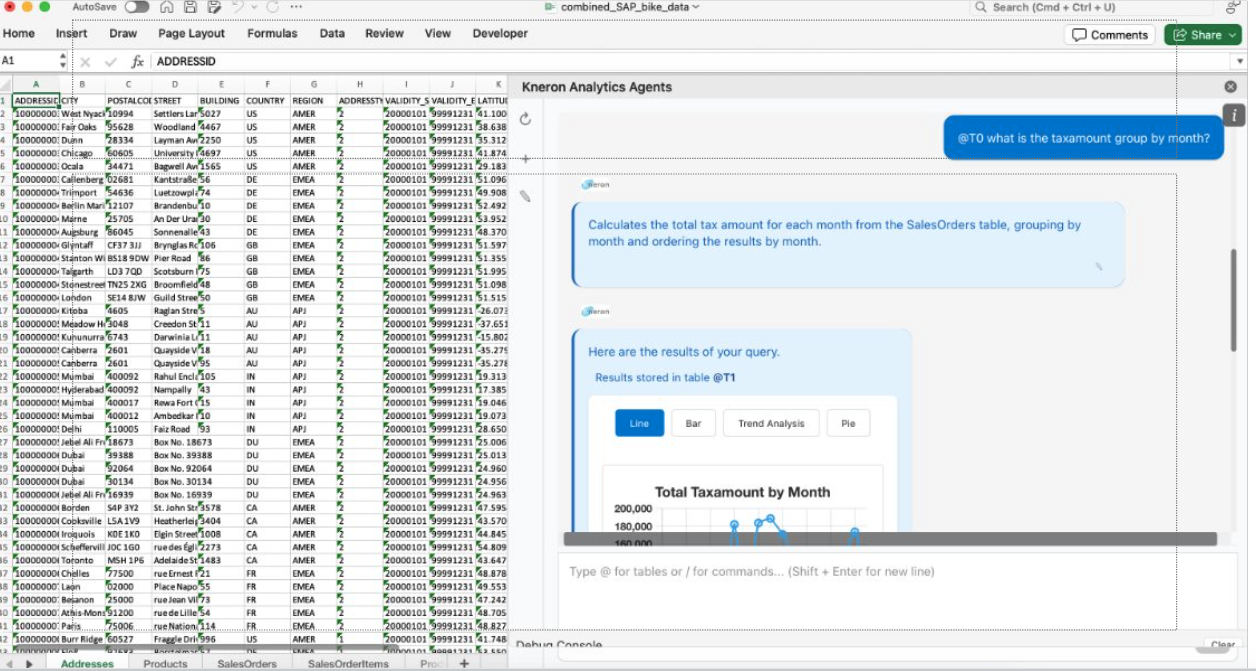Image resolution: width=1256 pixels, height=671 pixels.
Task: Select the cell containing Chicago
Action: click(x=83, y=153)
